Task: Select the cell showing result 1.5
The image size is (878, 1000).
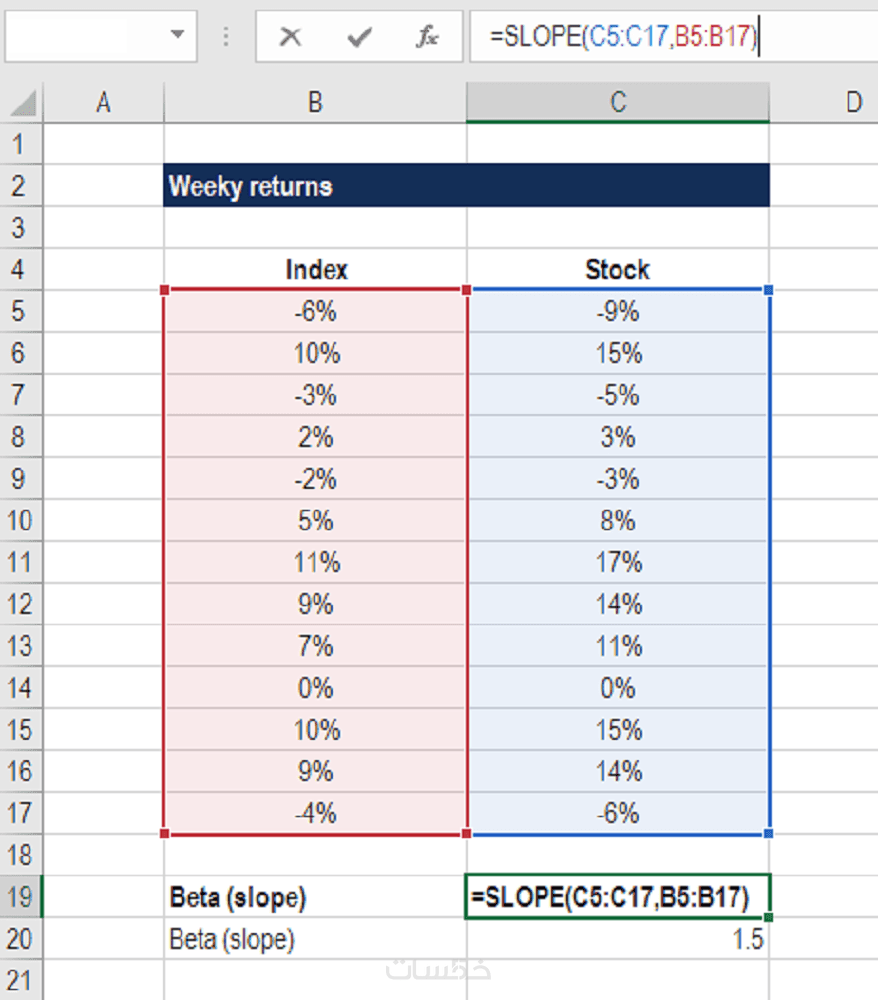Action: 618,940
